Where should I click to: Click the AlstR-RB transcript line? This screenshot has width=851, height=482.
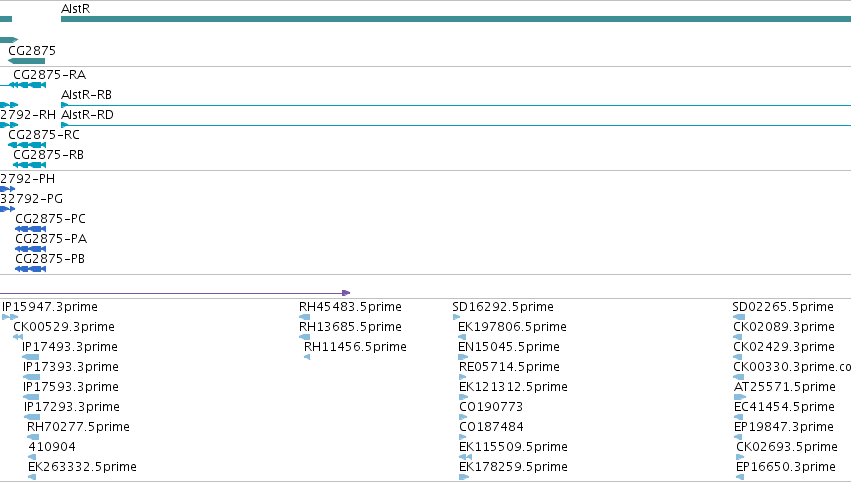coord(456,105)
